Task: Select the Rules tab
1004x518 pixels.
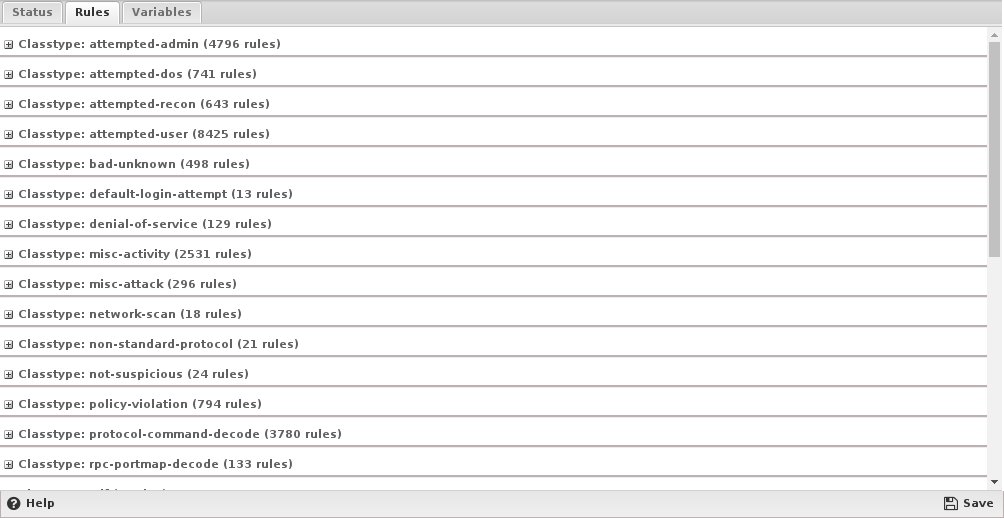Action: click(92, 12)
